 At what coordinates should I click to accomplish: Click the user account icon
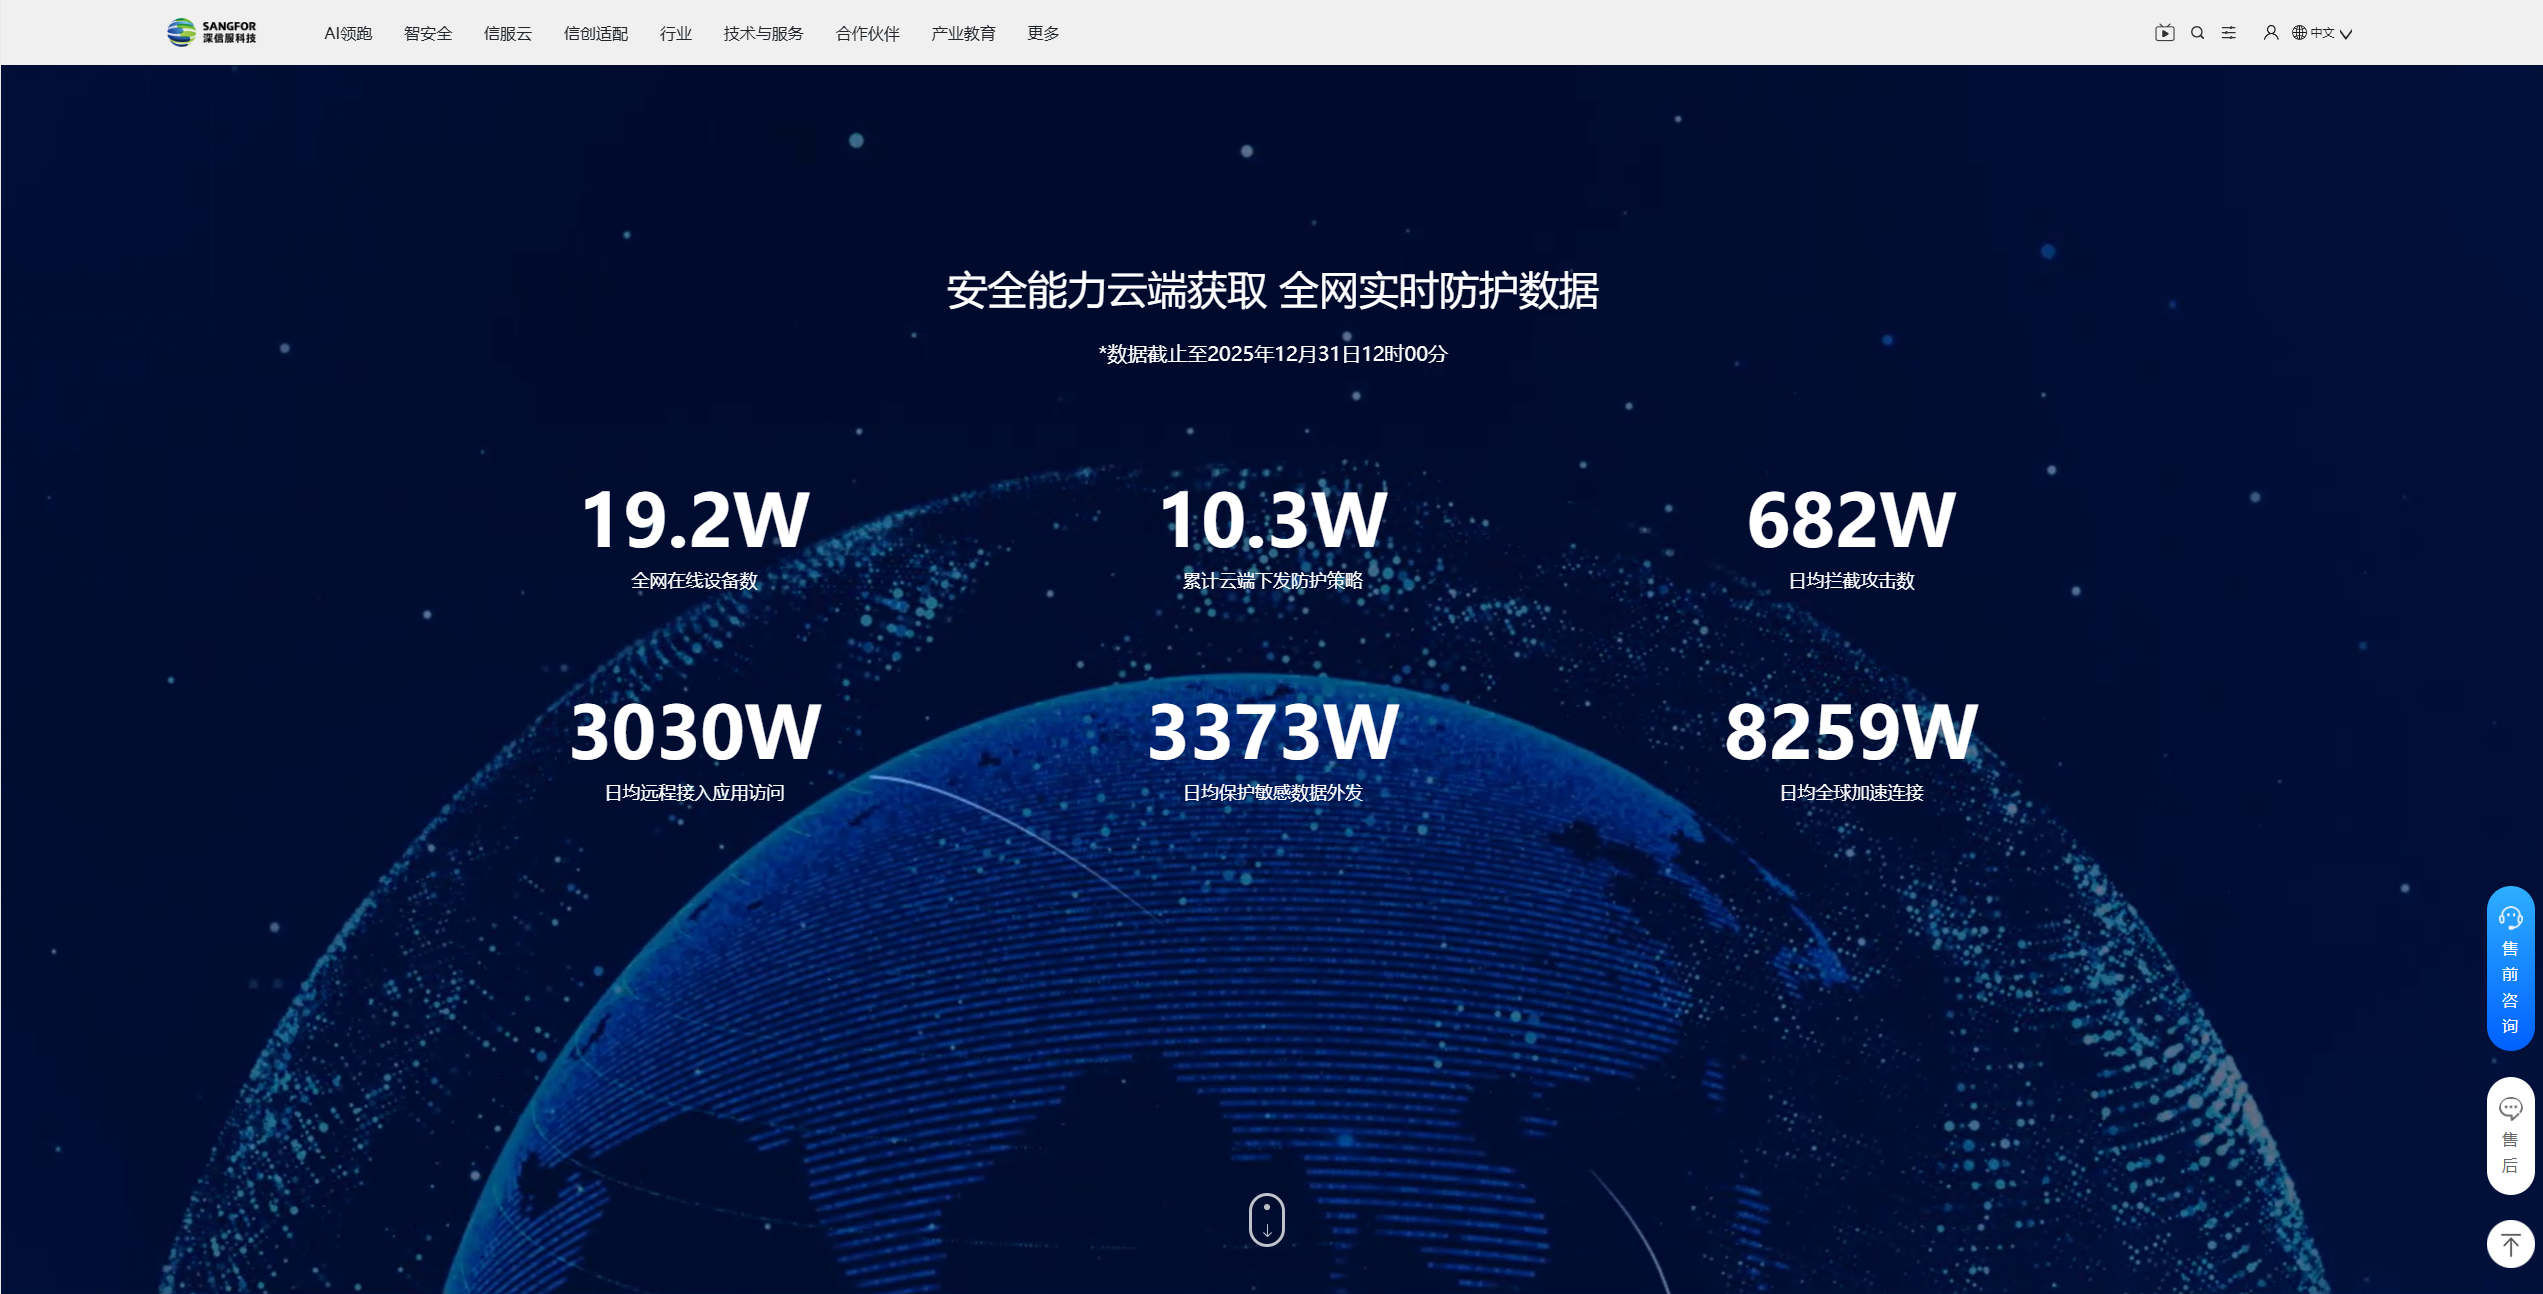[x=2271, y=33]
